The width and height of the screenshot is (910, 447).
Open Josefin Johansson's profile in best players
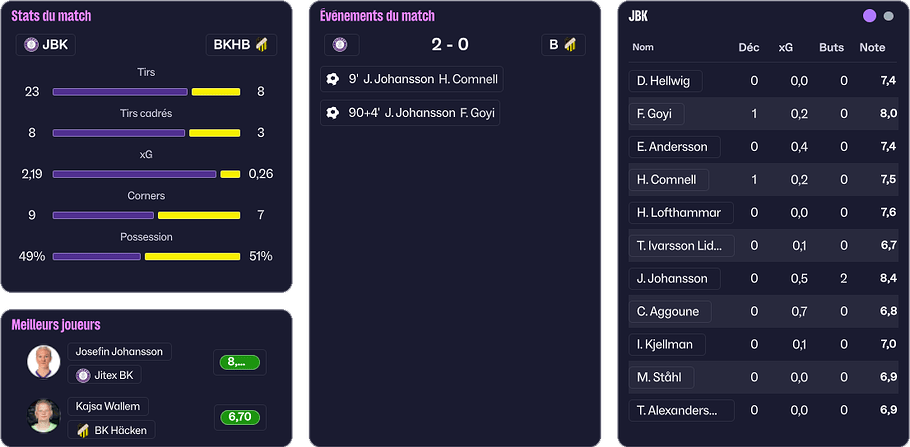[x=120, y=352]
